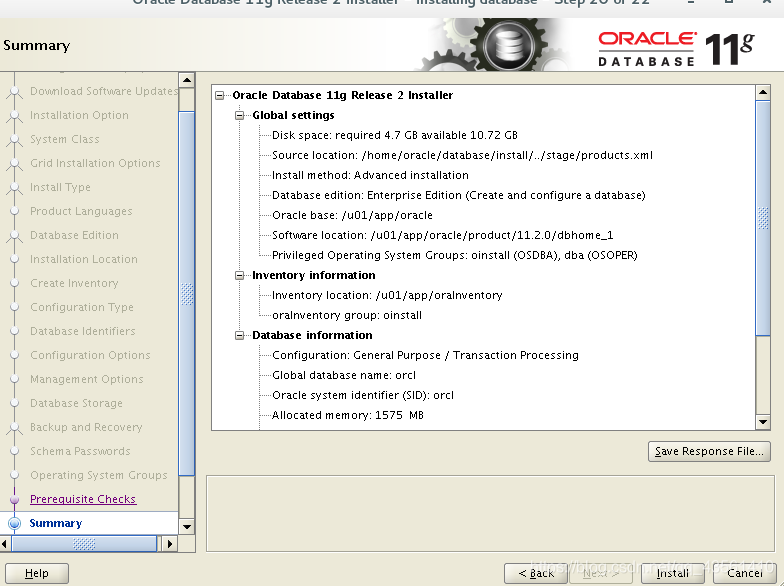Screen dimensions: 784x586
Task: Select 'Allocated memory: 1575 MB' row
Action: pos(348,416)
